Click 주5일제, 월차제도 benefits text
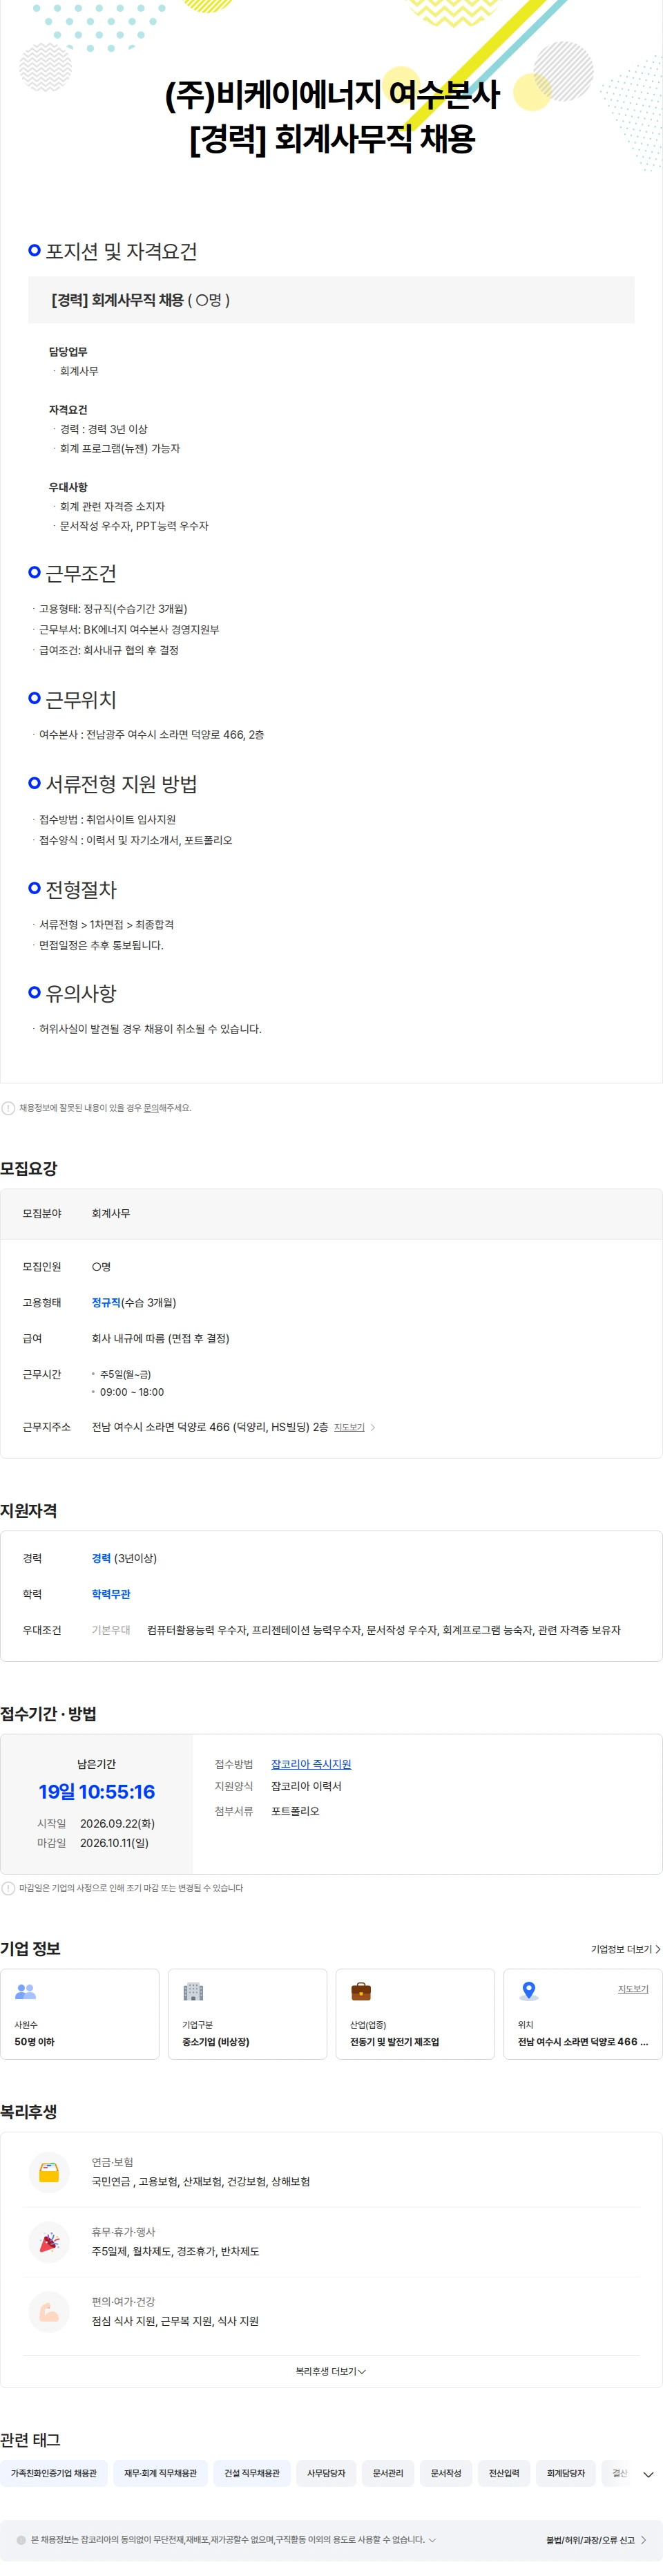The image size is (663, 2576). click(x=175, y=2251)
